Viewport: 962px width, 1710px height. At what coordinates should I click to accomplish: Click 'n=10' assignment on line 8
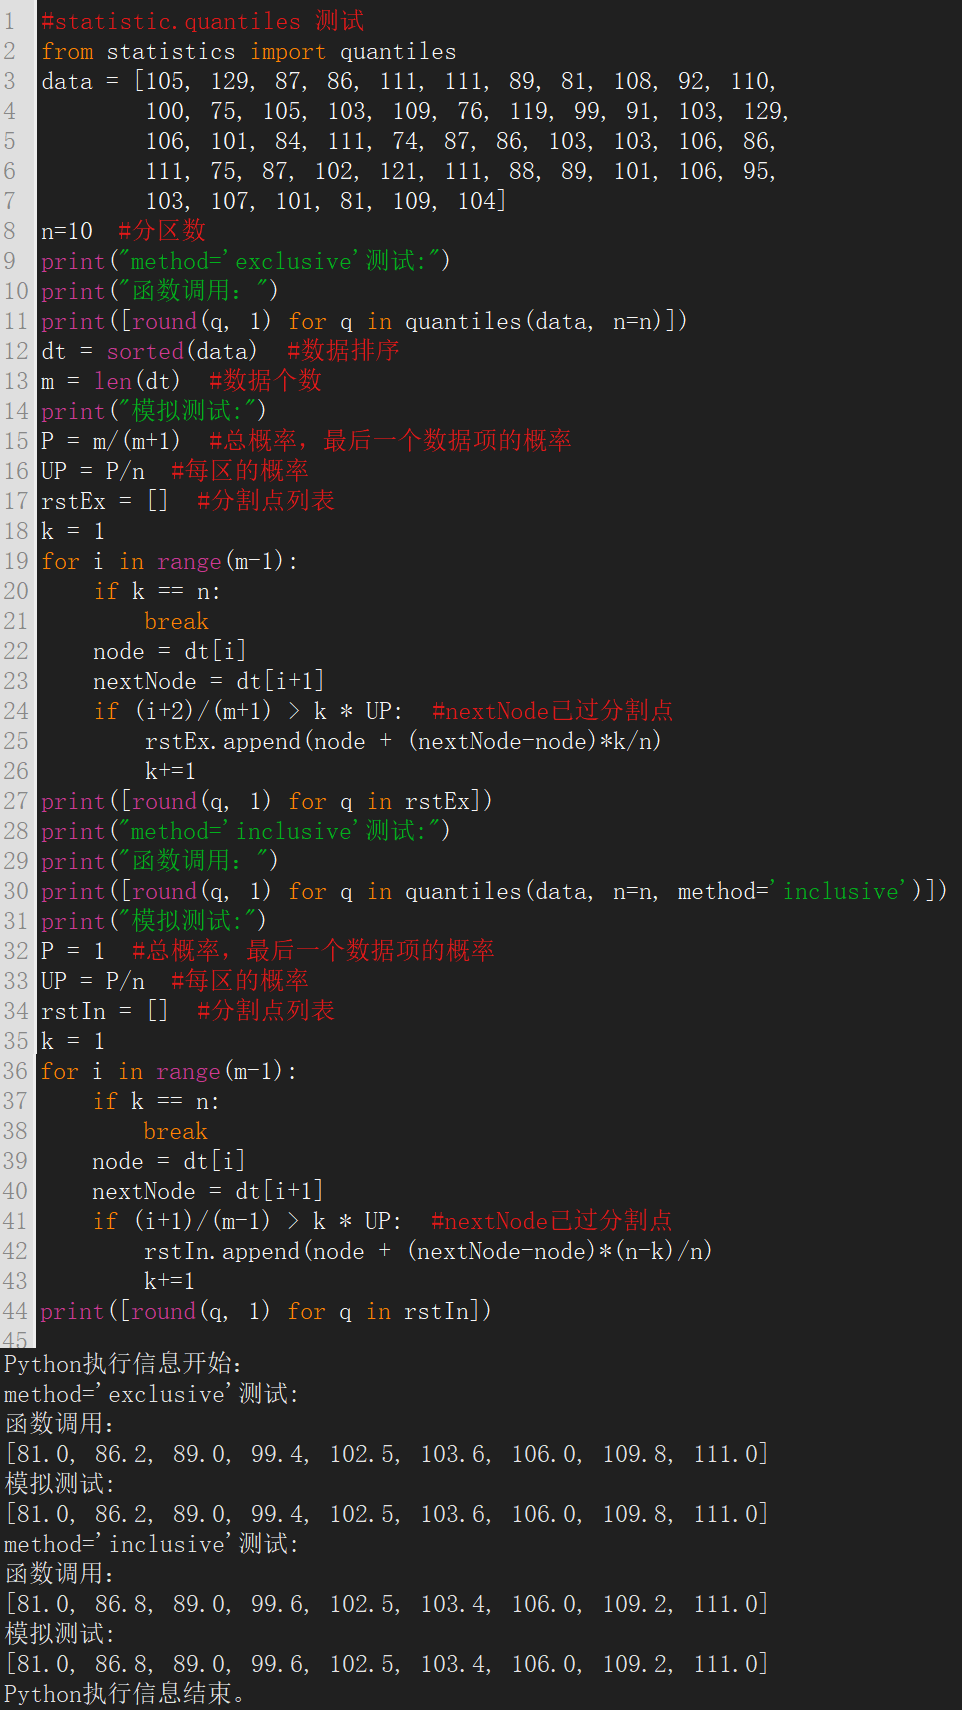coord(67,231)
